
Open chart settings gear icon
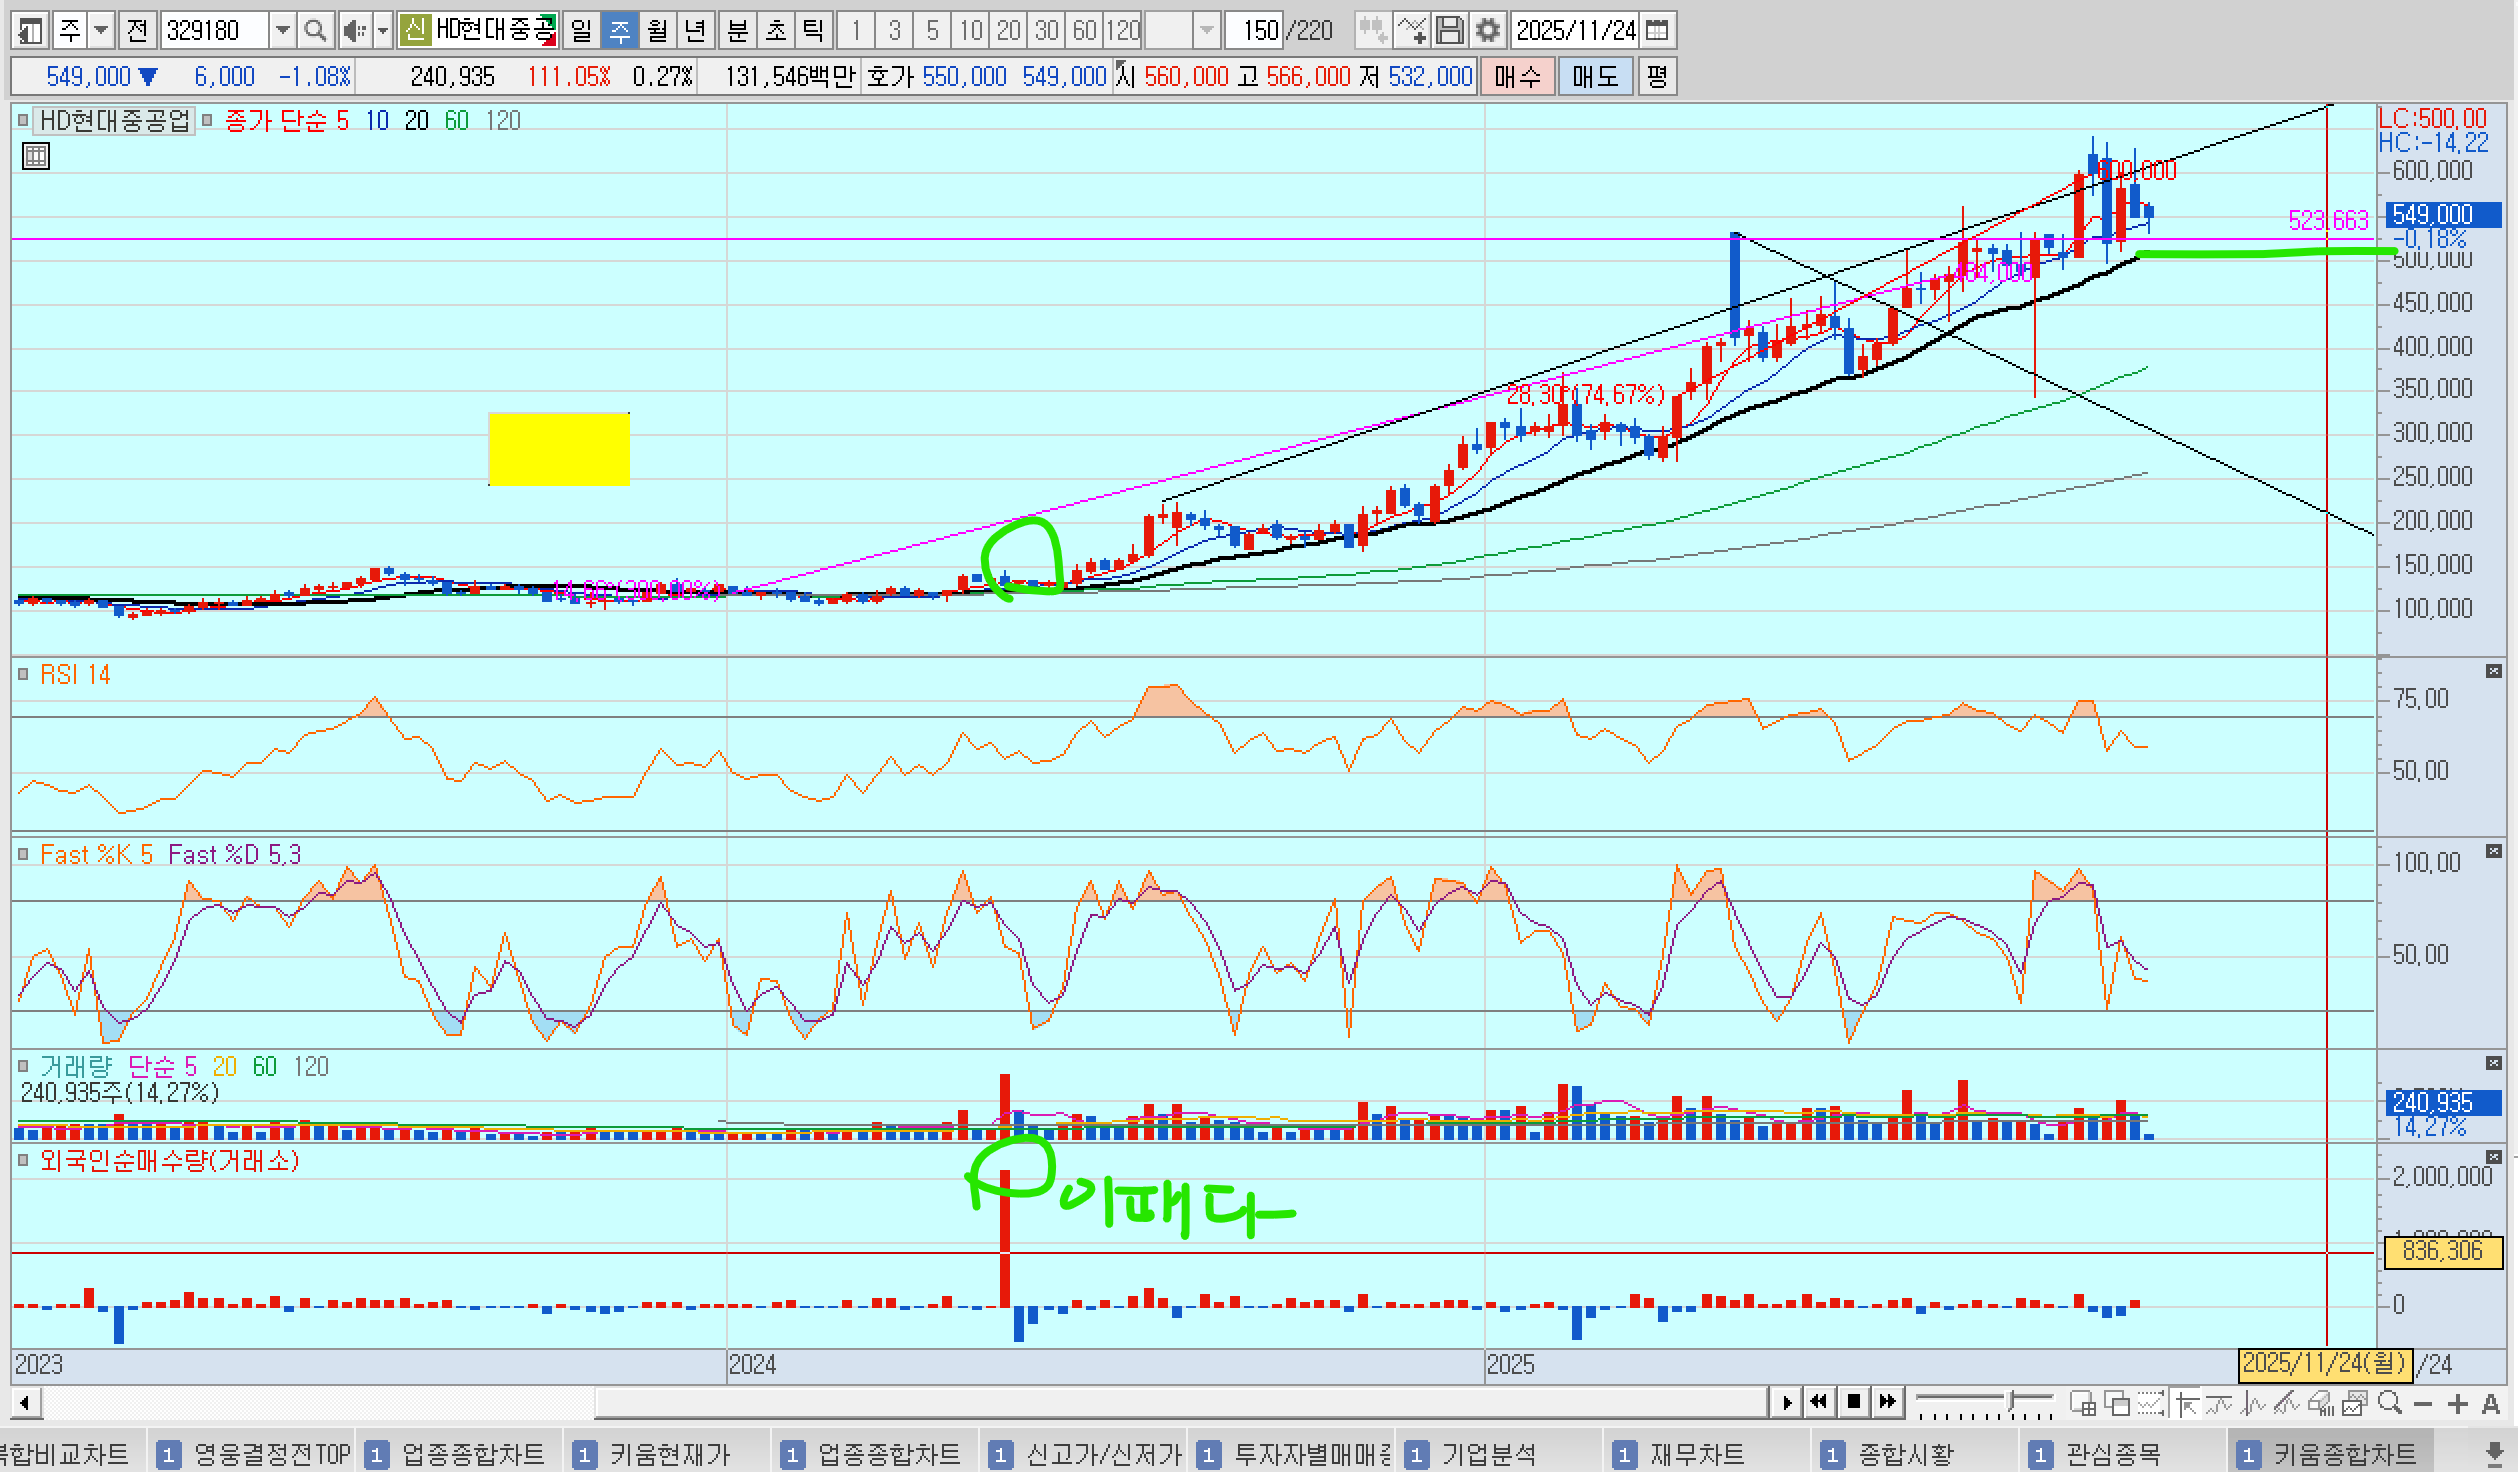1488,31
